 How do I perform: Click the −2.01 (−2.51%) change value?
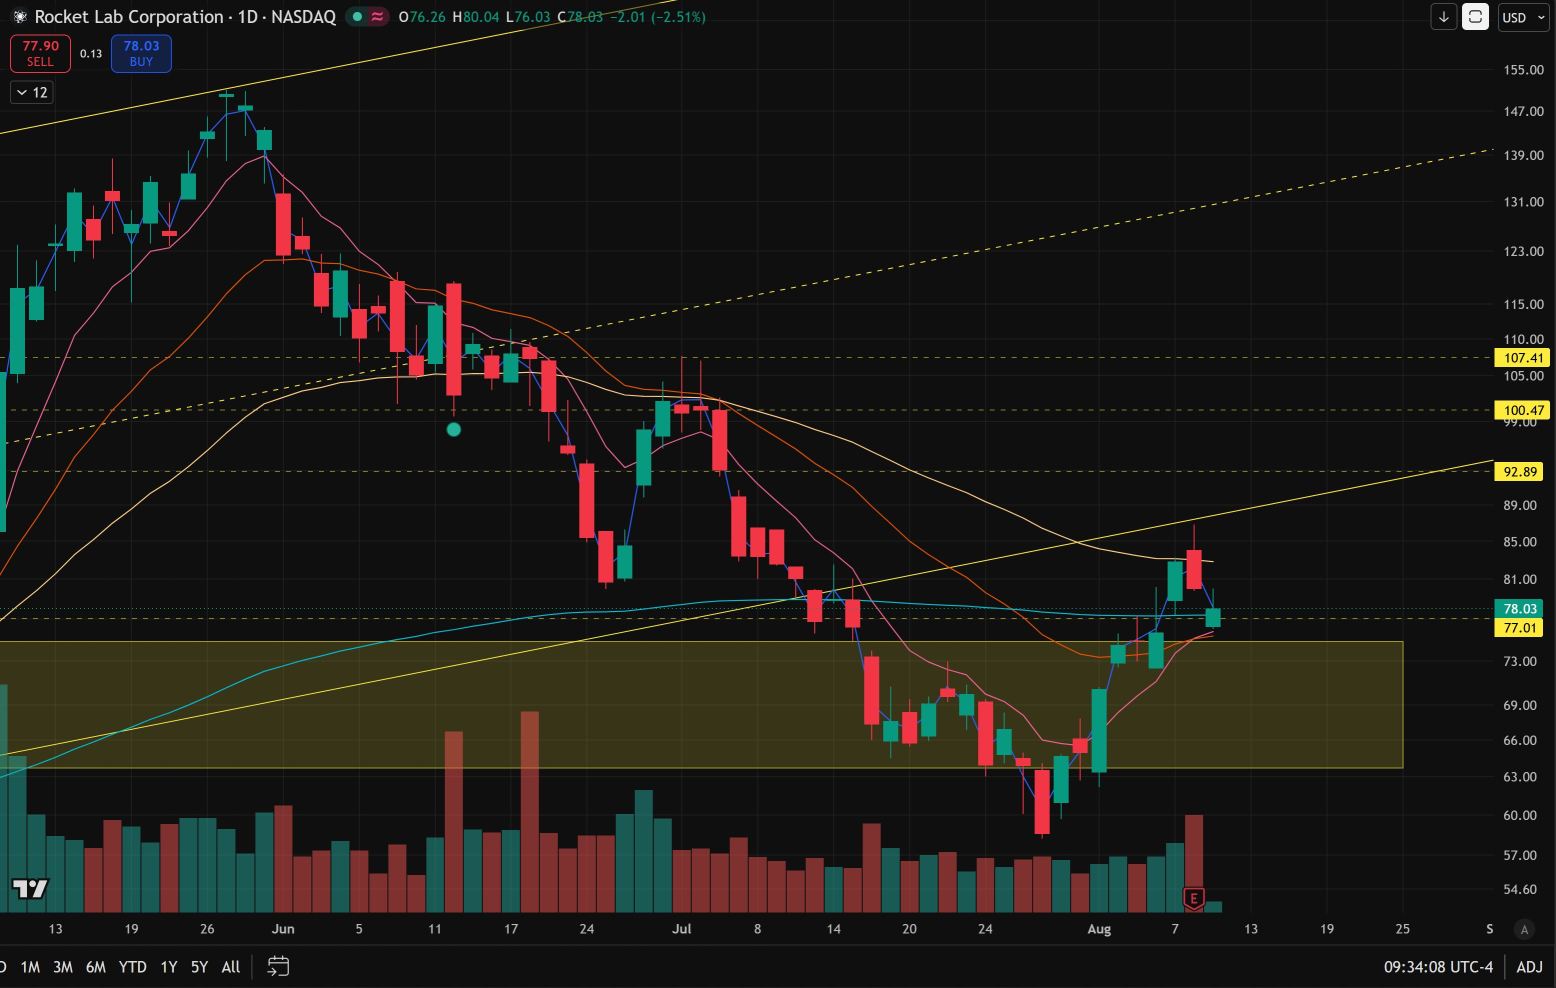(x=657, y=17)
